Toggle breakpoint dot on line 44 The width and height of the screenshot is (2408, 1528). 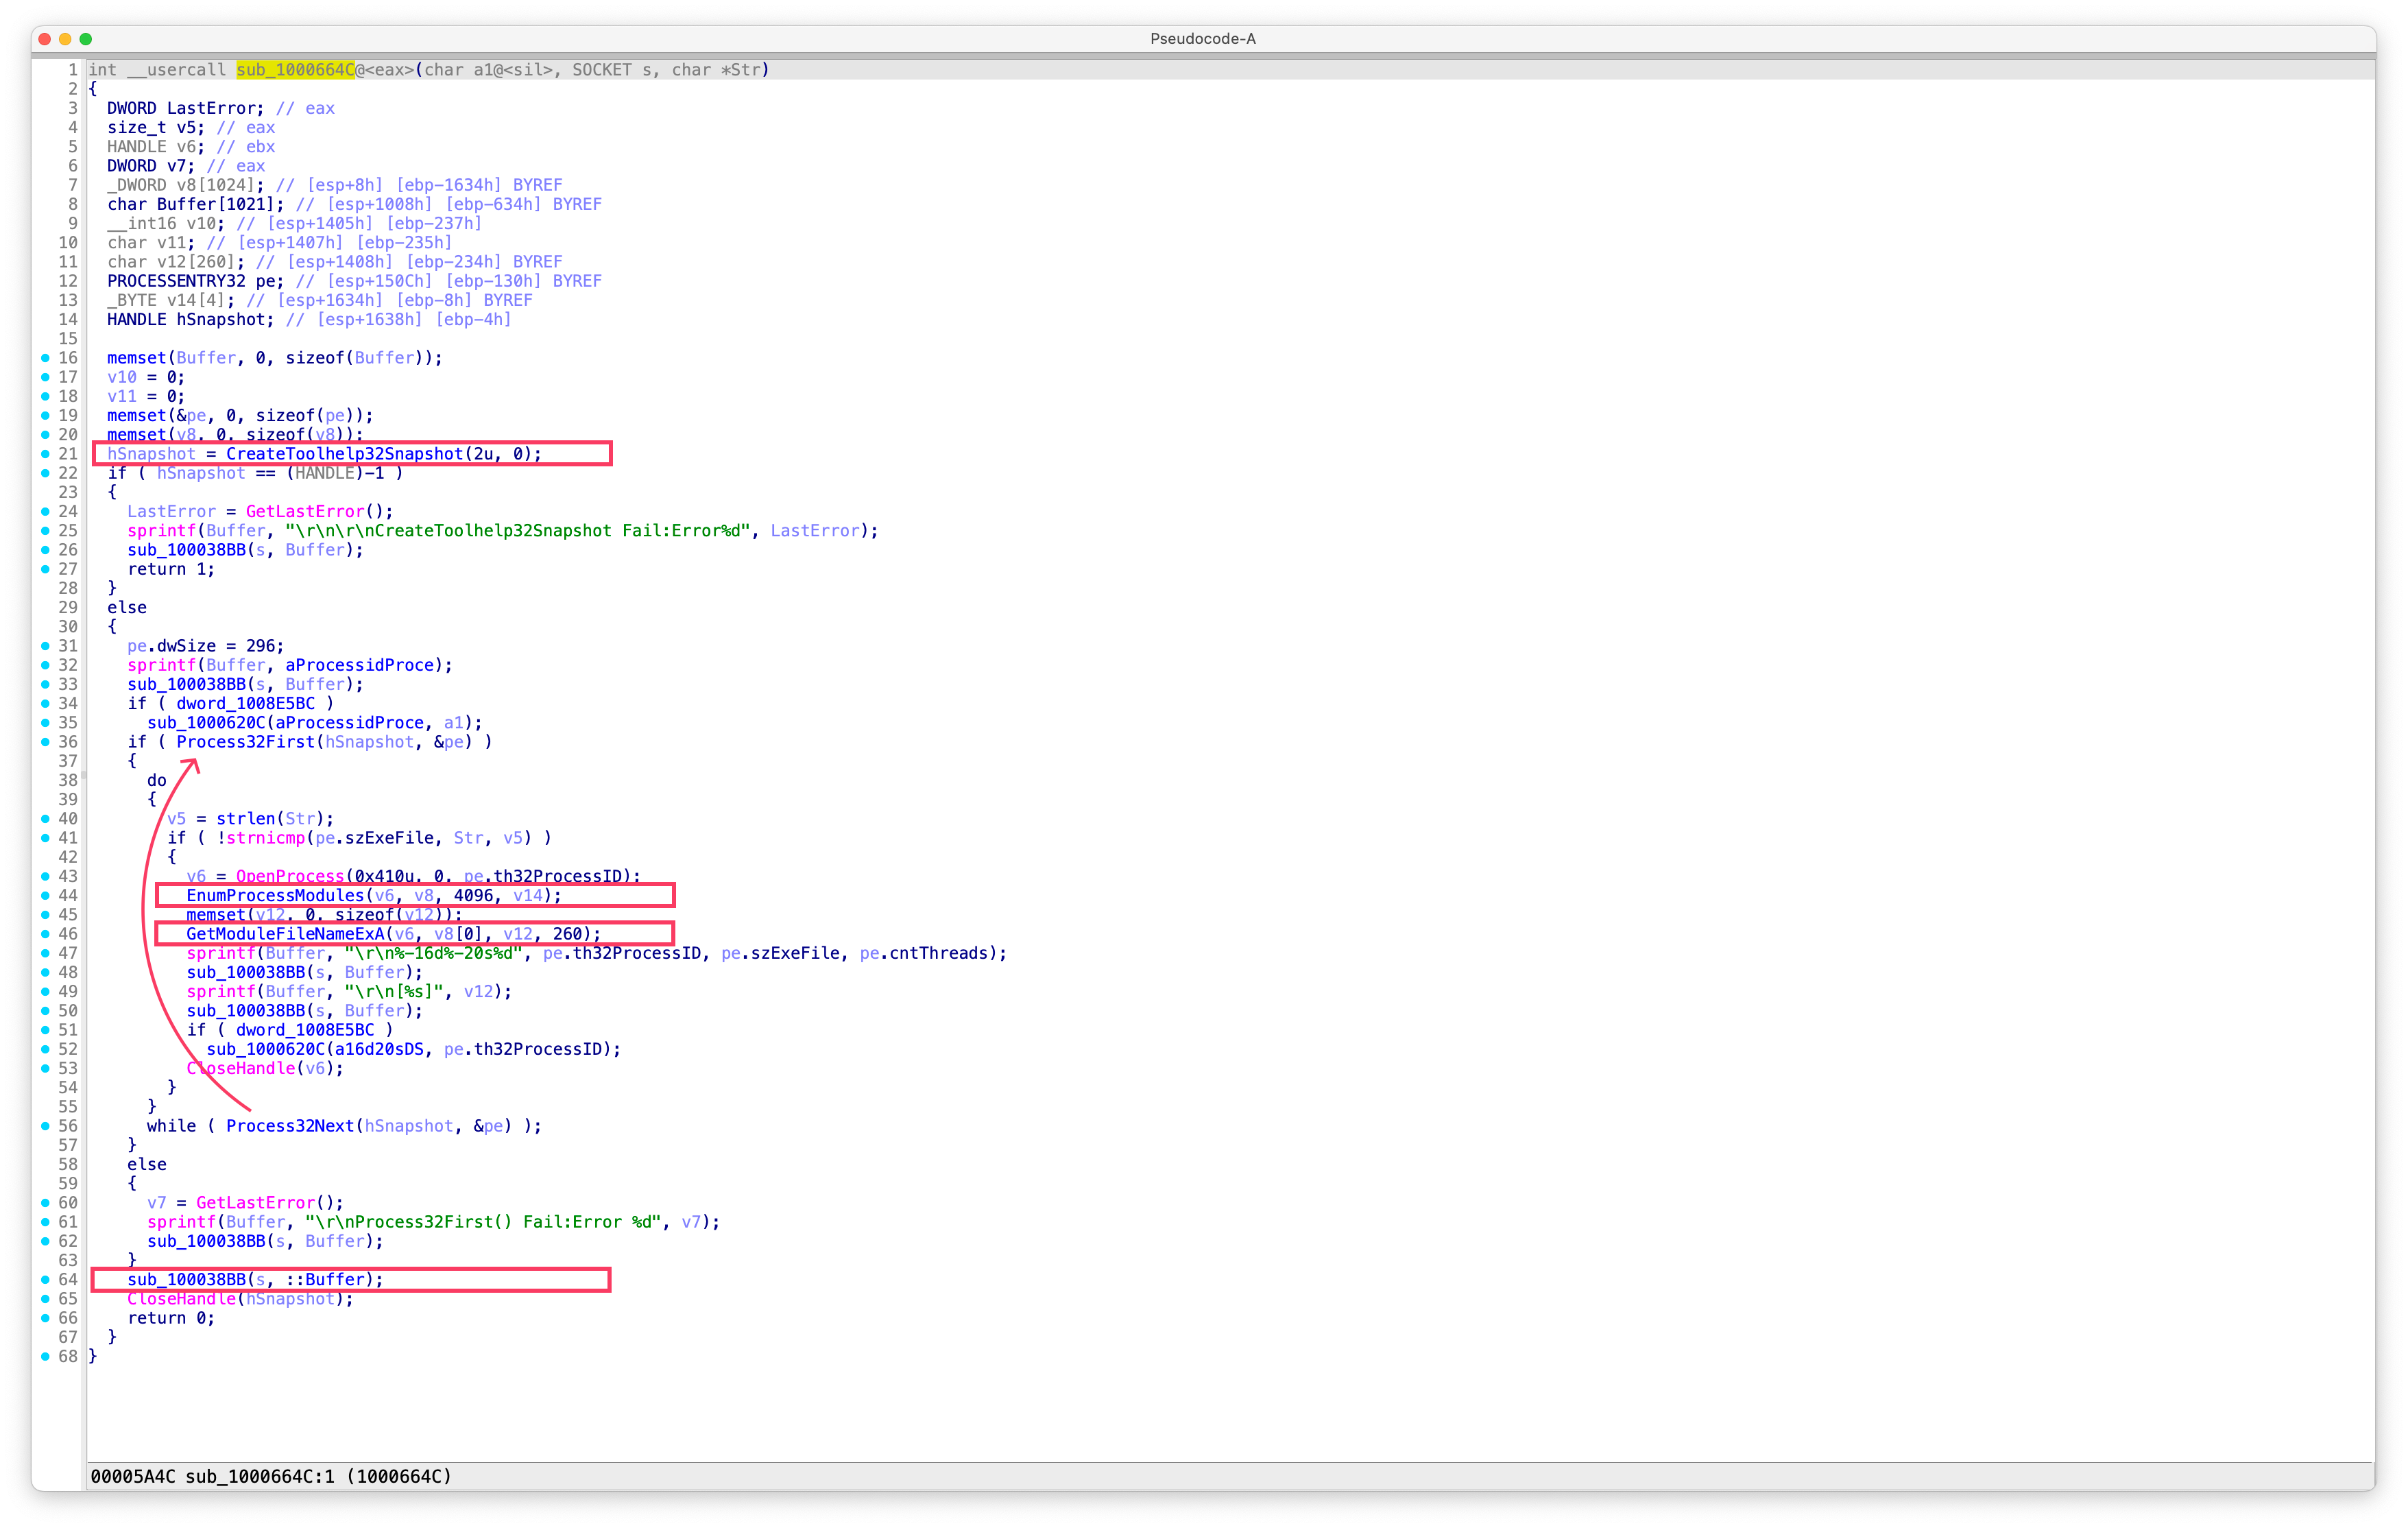coord(45,895)
